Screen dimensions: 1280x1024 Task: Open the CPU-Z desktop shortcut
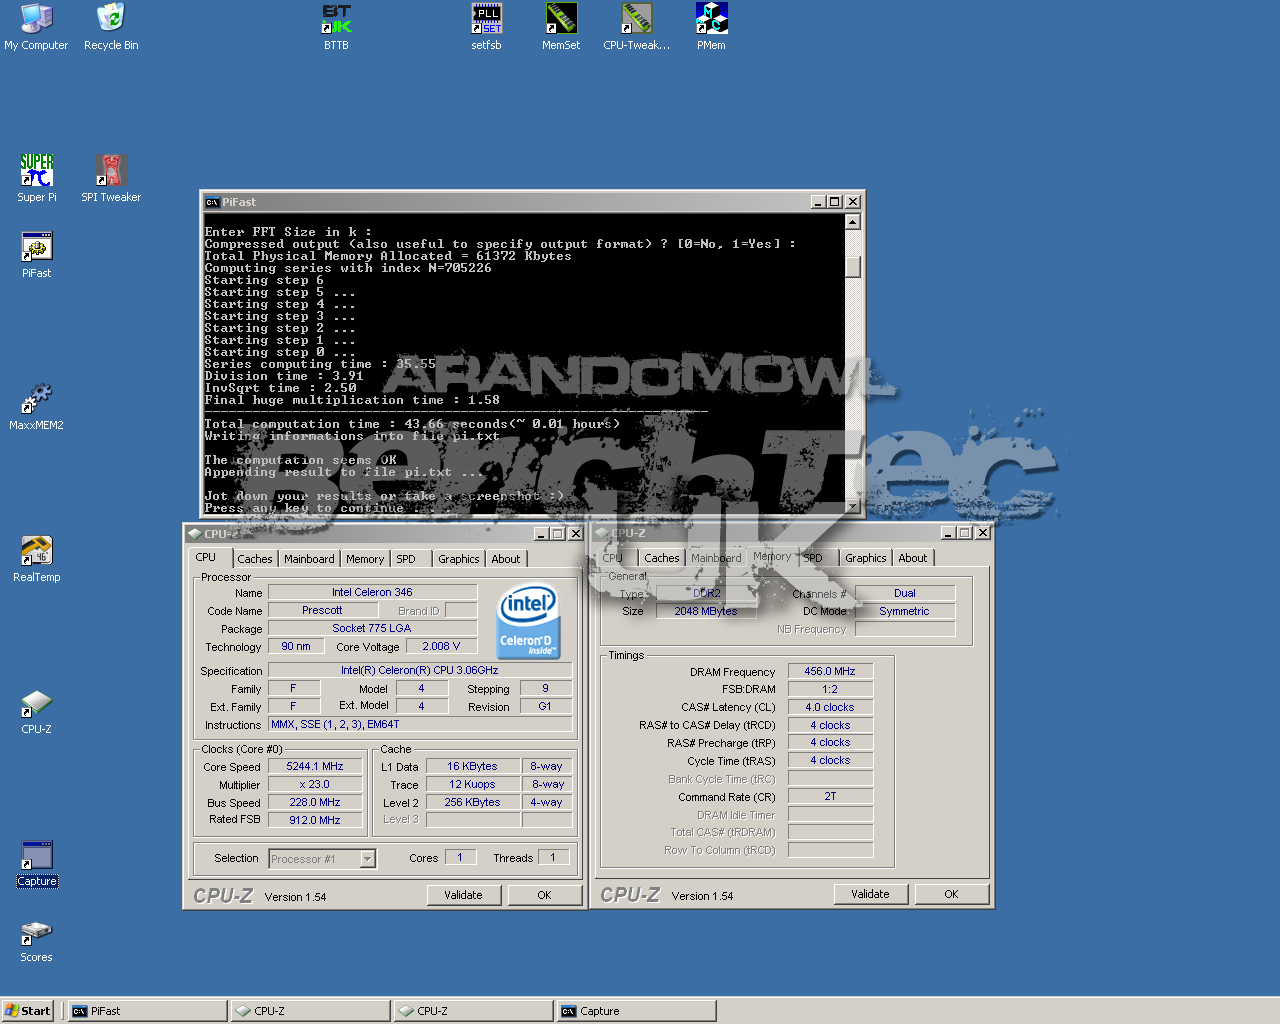[37, 711]
